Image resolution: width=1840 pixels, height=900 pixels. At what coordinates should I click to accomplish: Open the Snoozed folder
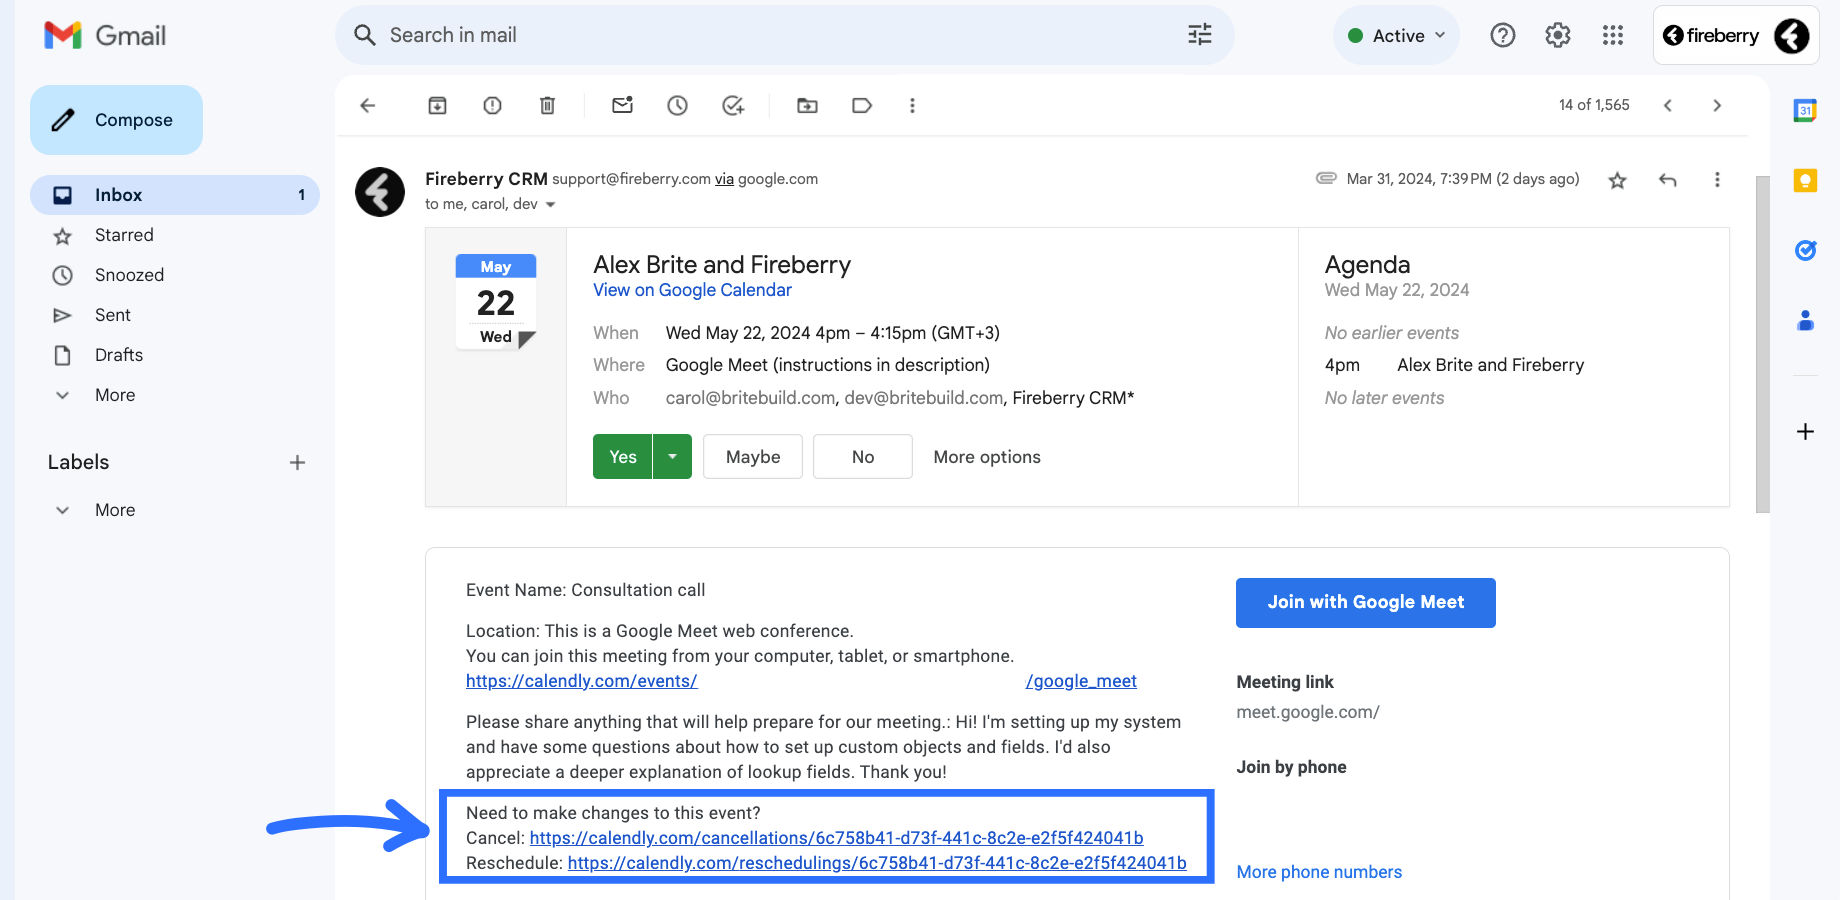[129, 275]
